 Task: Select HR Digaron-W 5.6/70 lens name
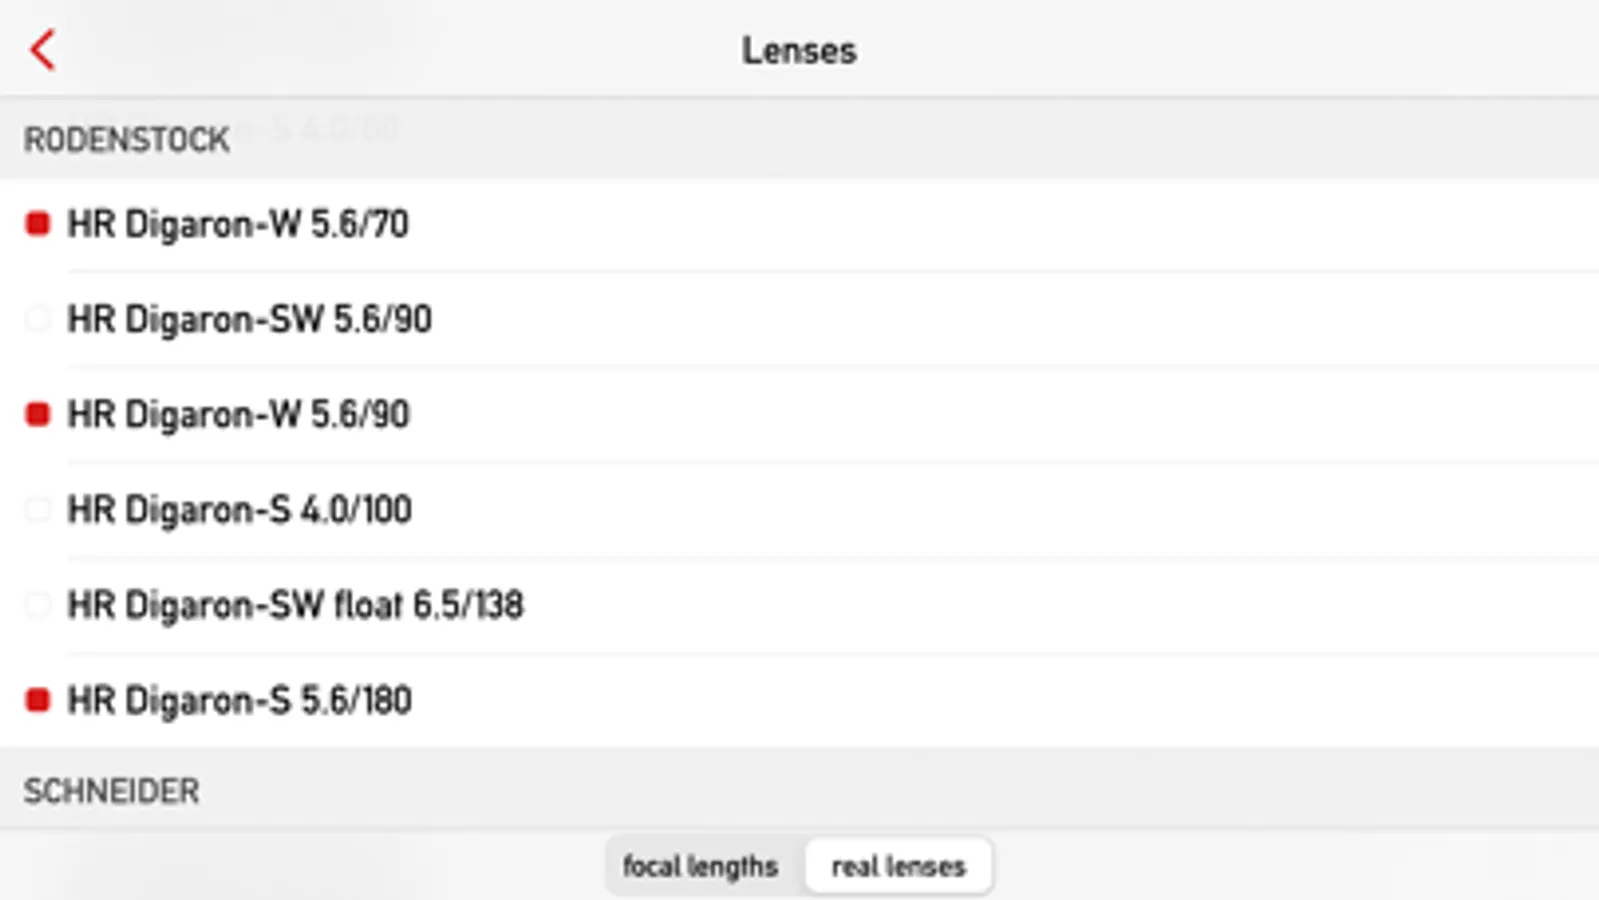pos(238,224)
